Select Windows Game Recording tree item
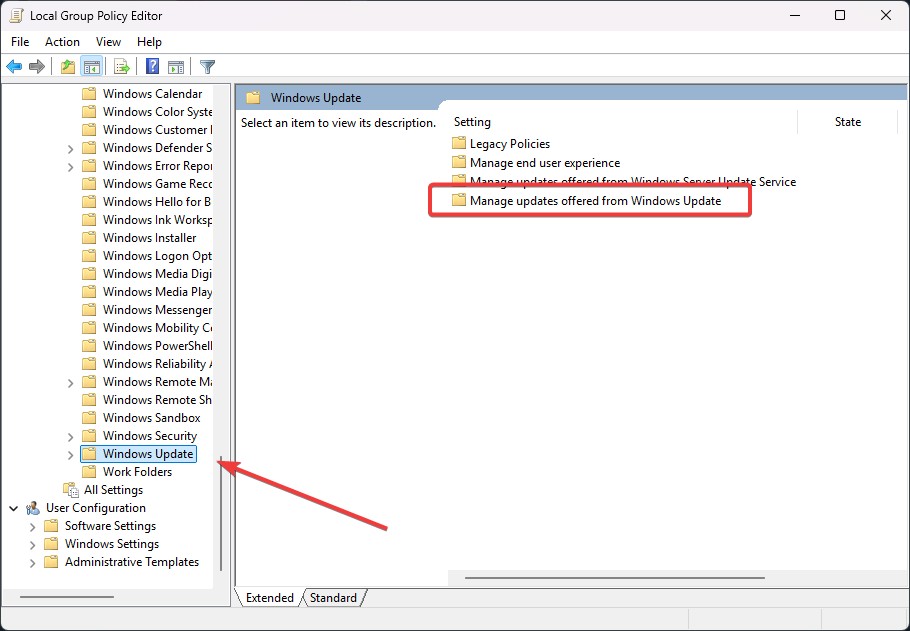 pos(157,183)
